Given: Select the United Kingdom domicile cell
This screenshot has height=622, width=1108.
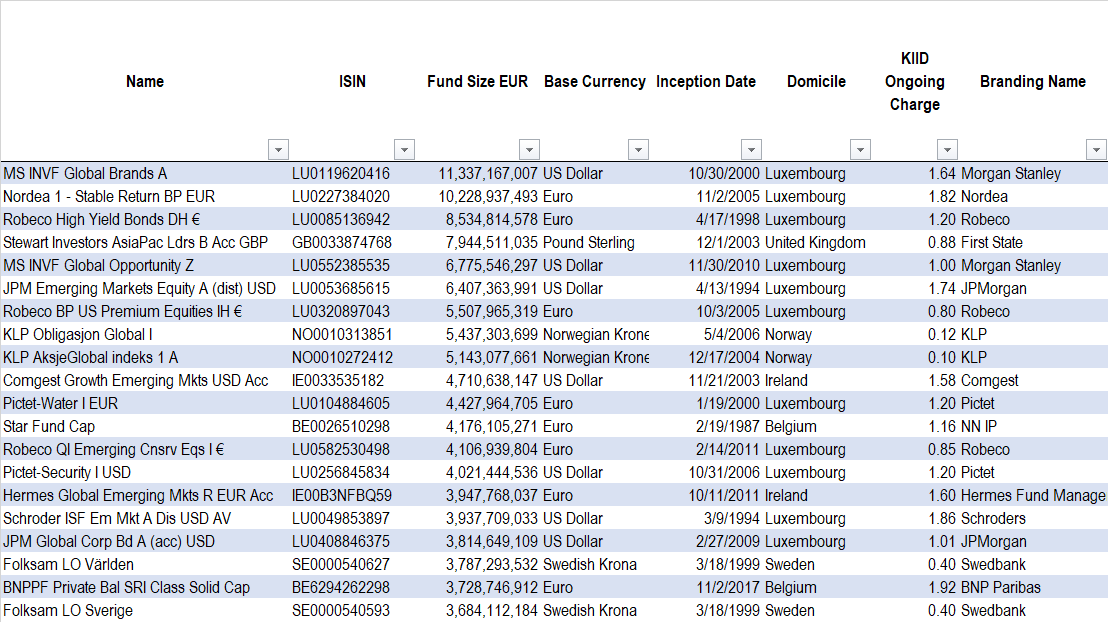Looking at the screenshot, I should coord(815,243).
